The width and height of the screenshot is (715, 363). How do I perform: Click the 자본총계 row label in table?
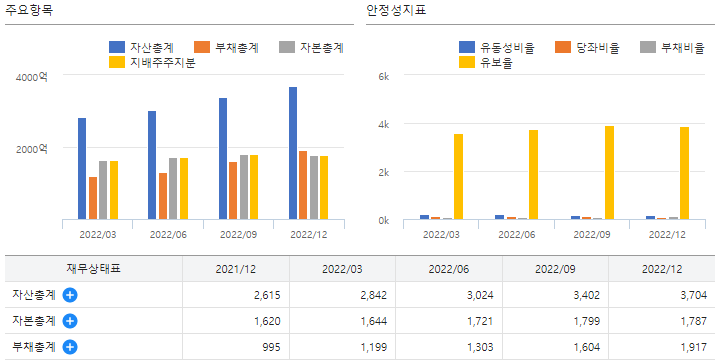pos(34,321)
